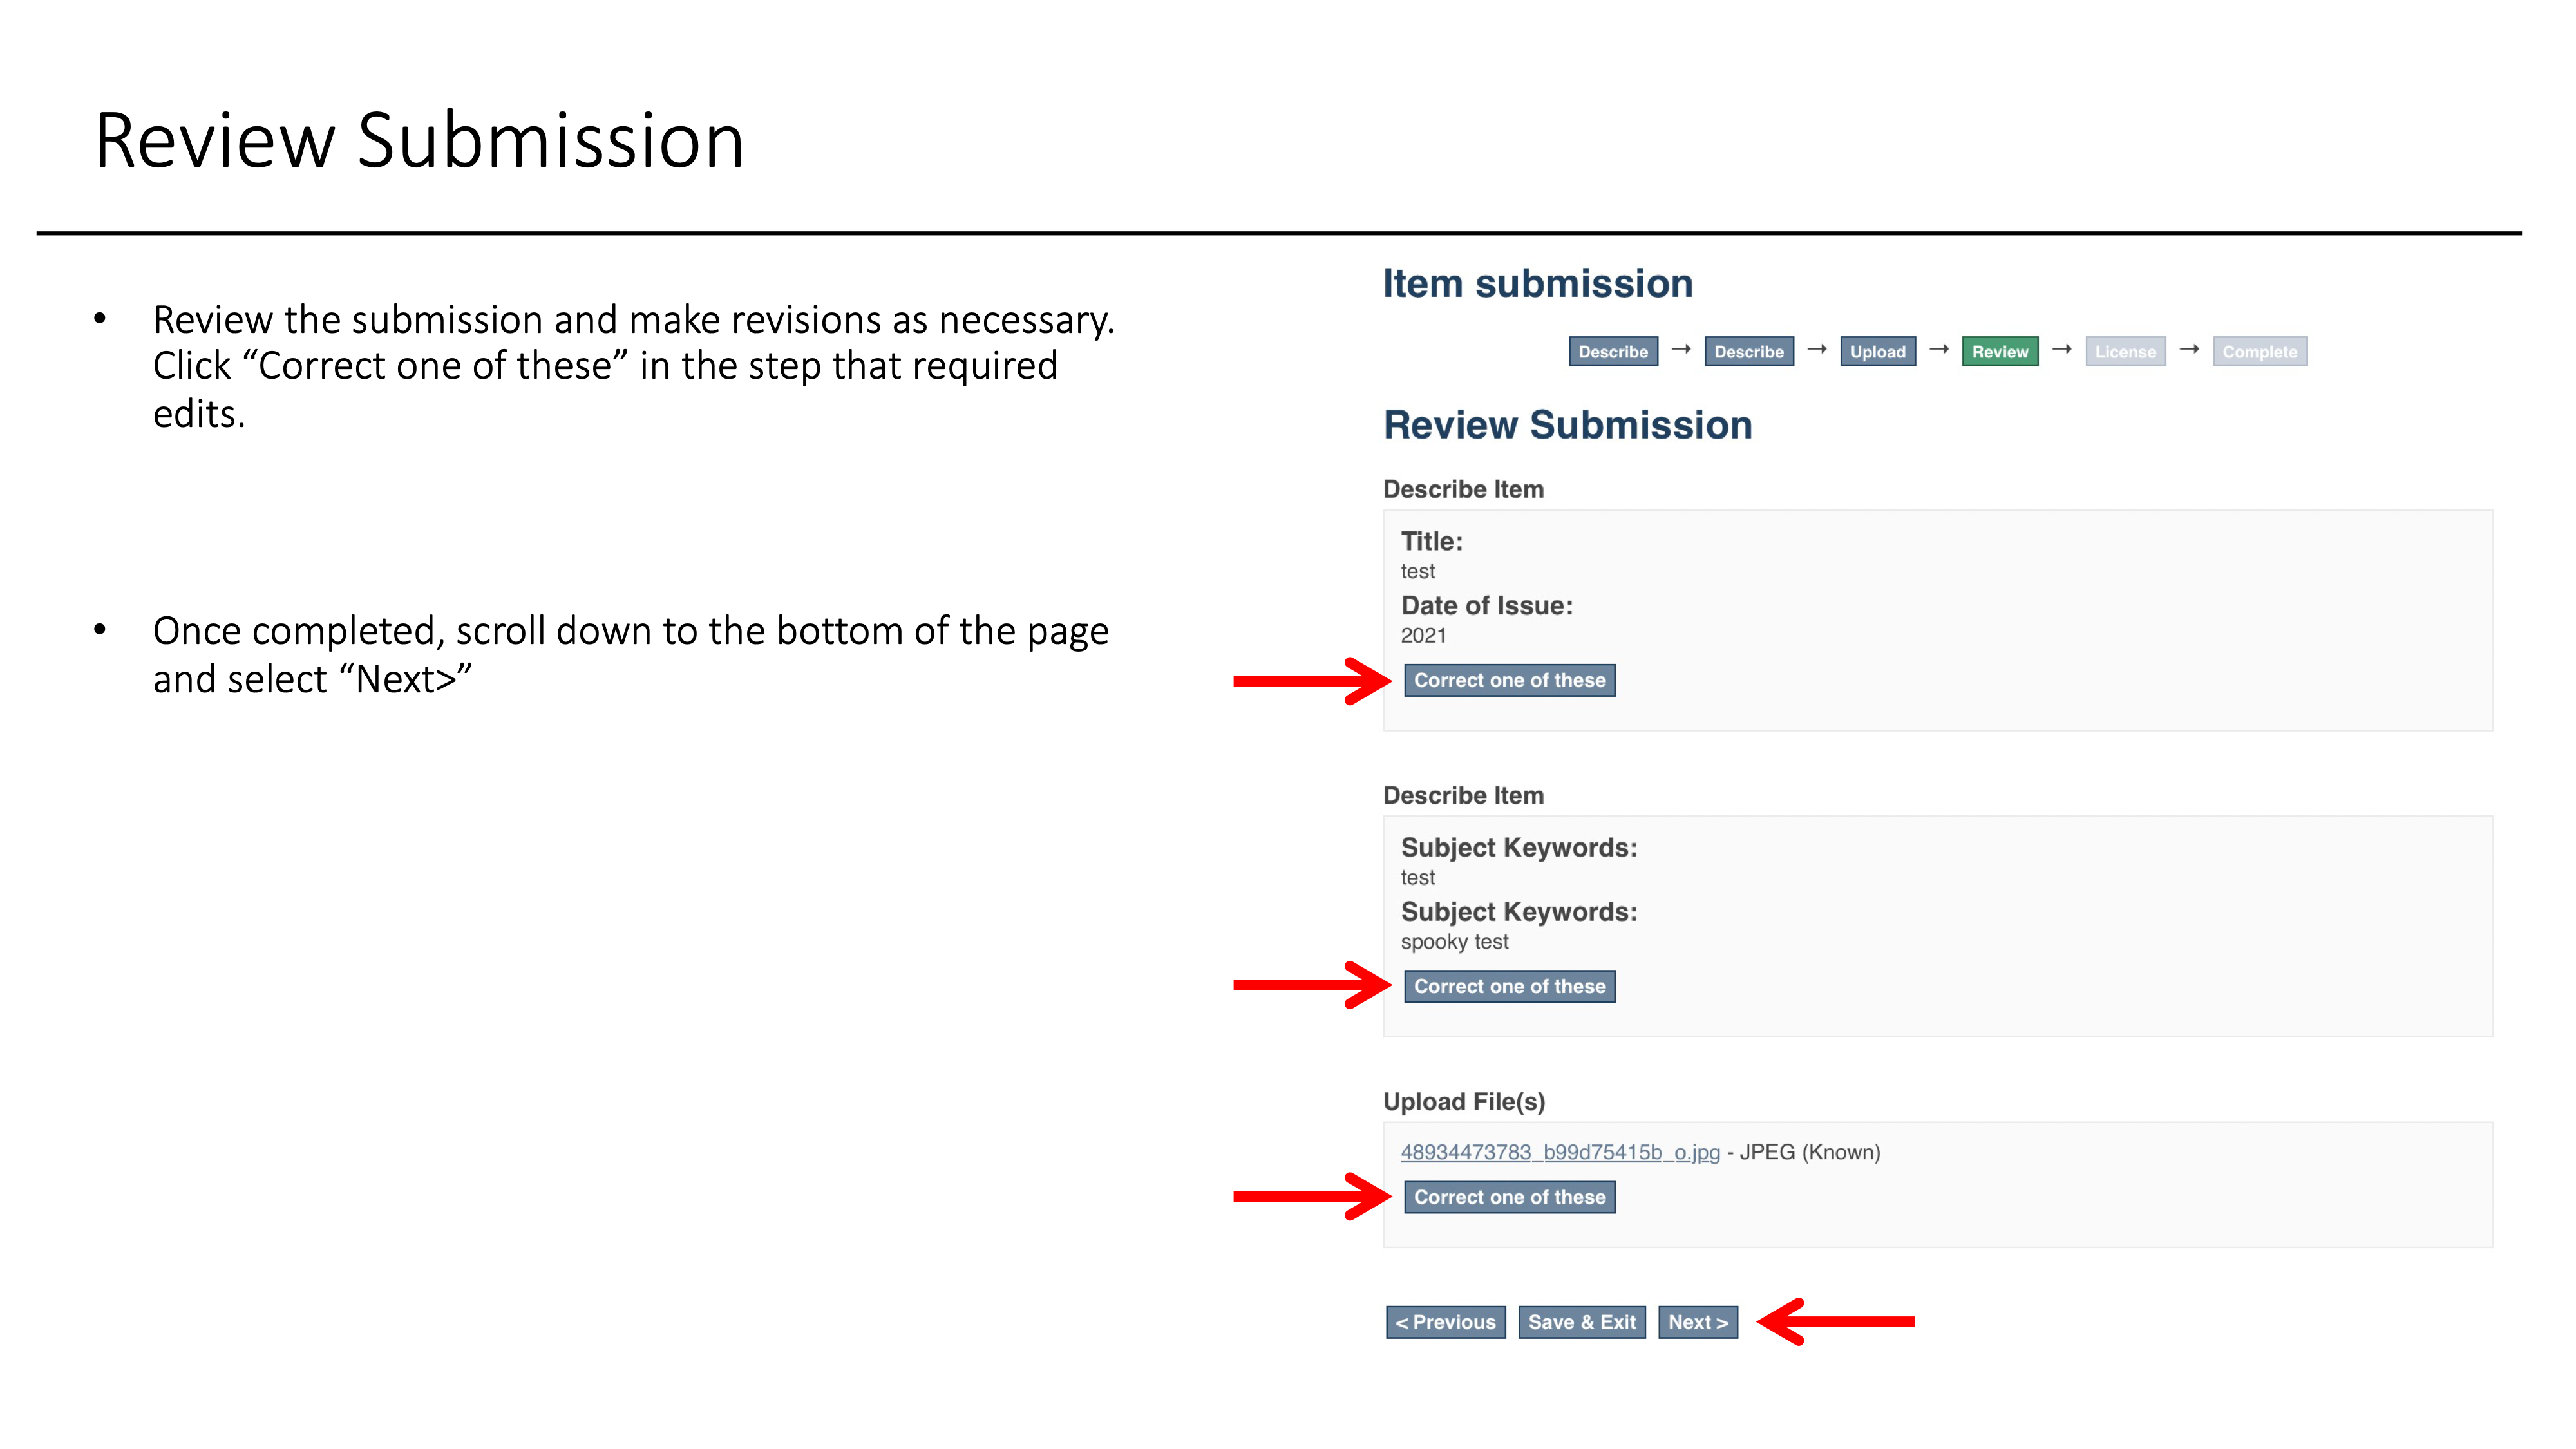Click the arrow between Upload and Review steps
The height and width of the screenshot is (1449, 2576).
1938,349
